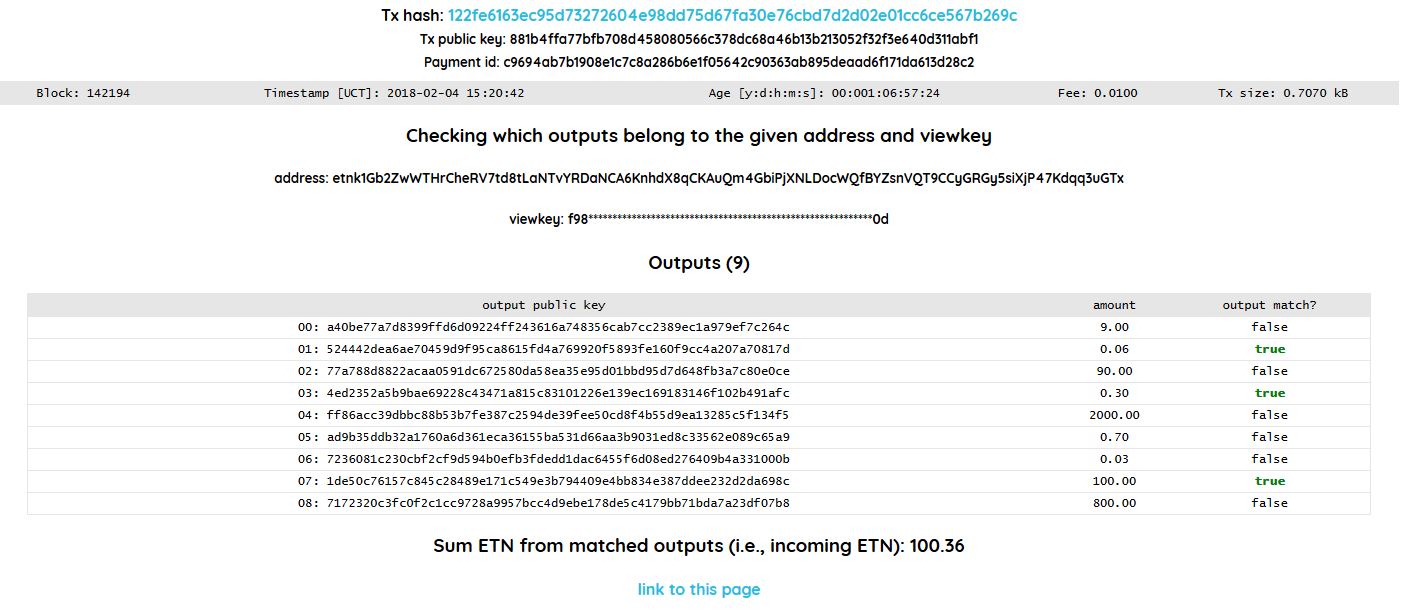Click the Fee 0.0100 field
Image resolution: width=1417 pixels, height=614 pixels.
(x=1097, y=93)
